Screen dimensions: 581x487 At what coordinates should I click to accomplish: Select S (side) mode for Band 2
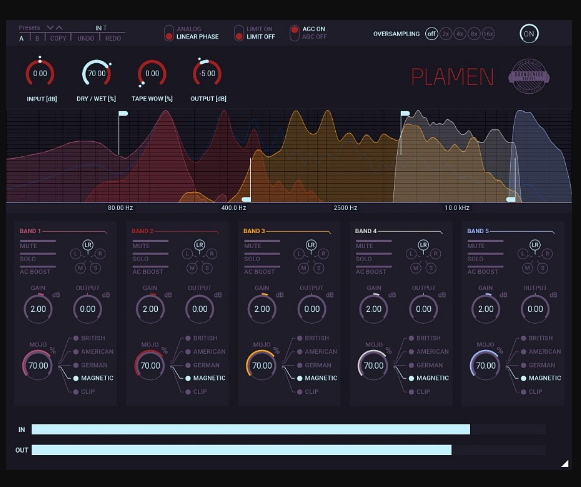(x=208, y=268)
